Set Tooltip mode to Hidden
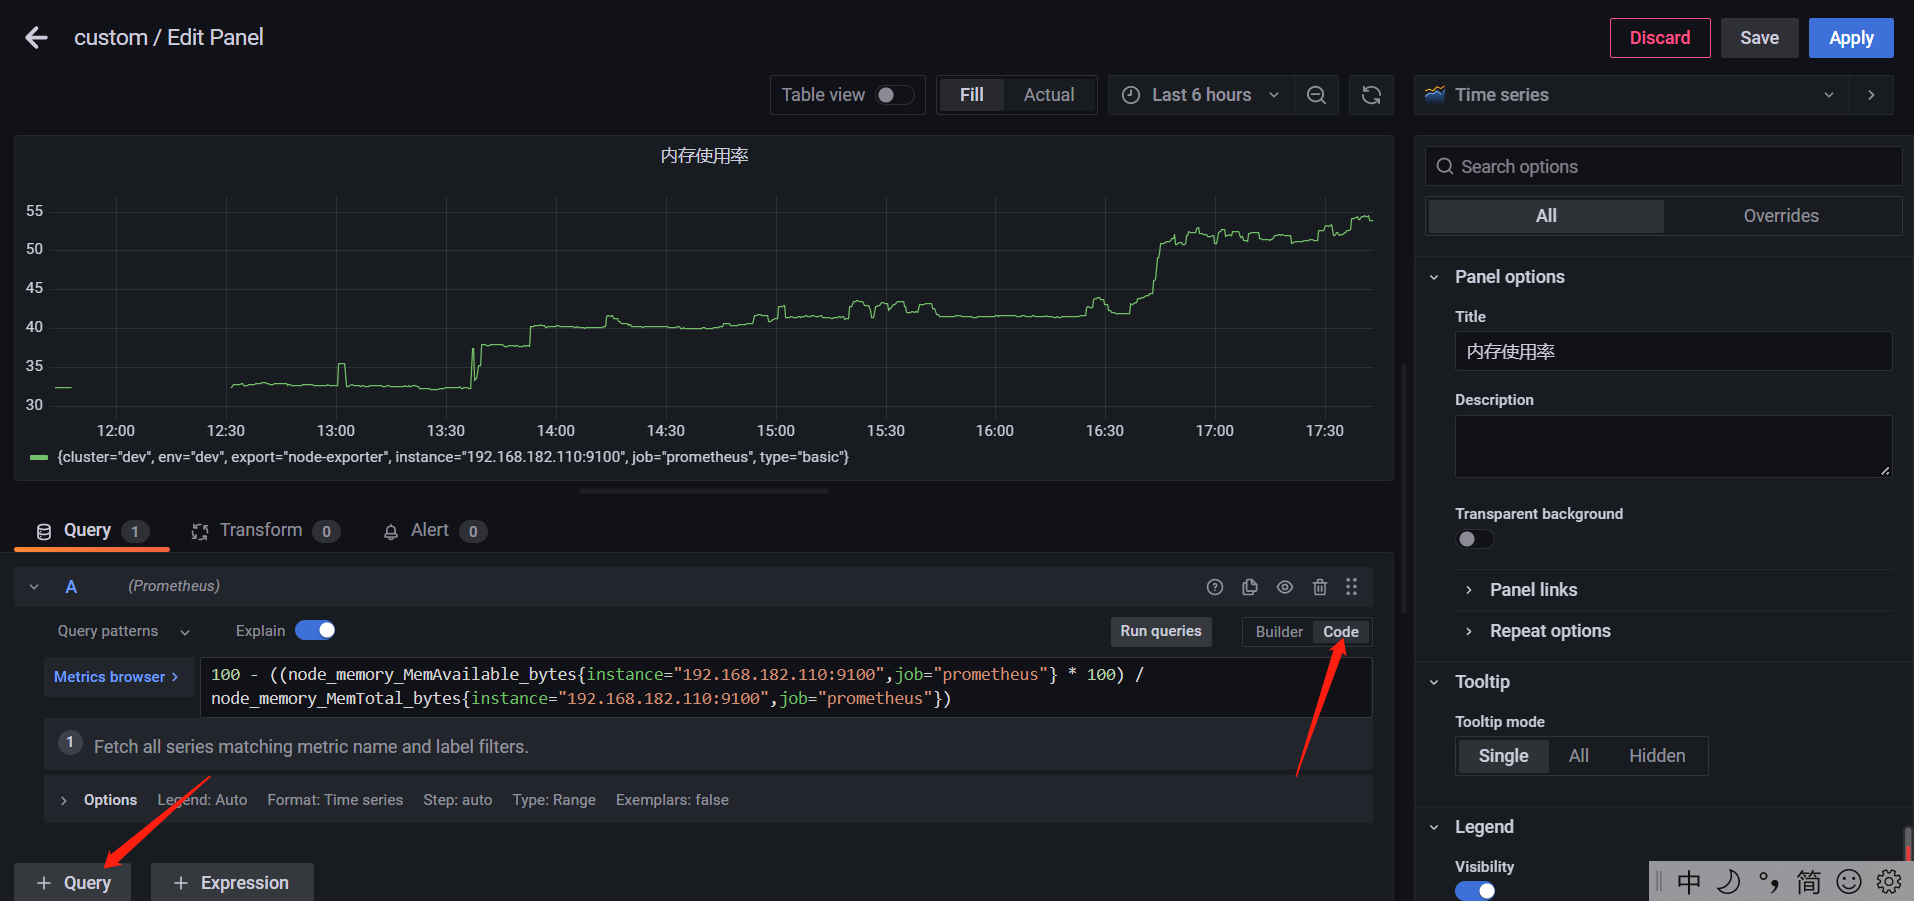The image size is (1914, 901). coord(1657,756)
